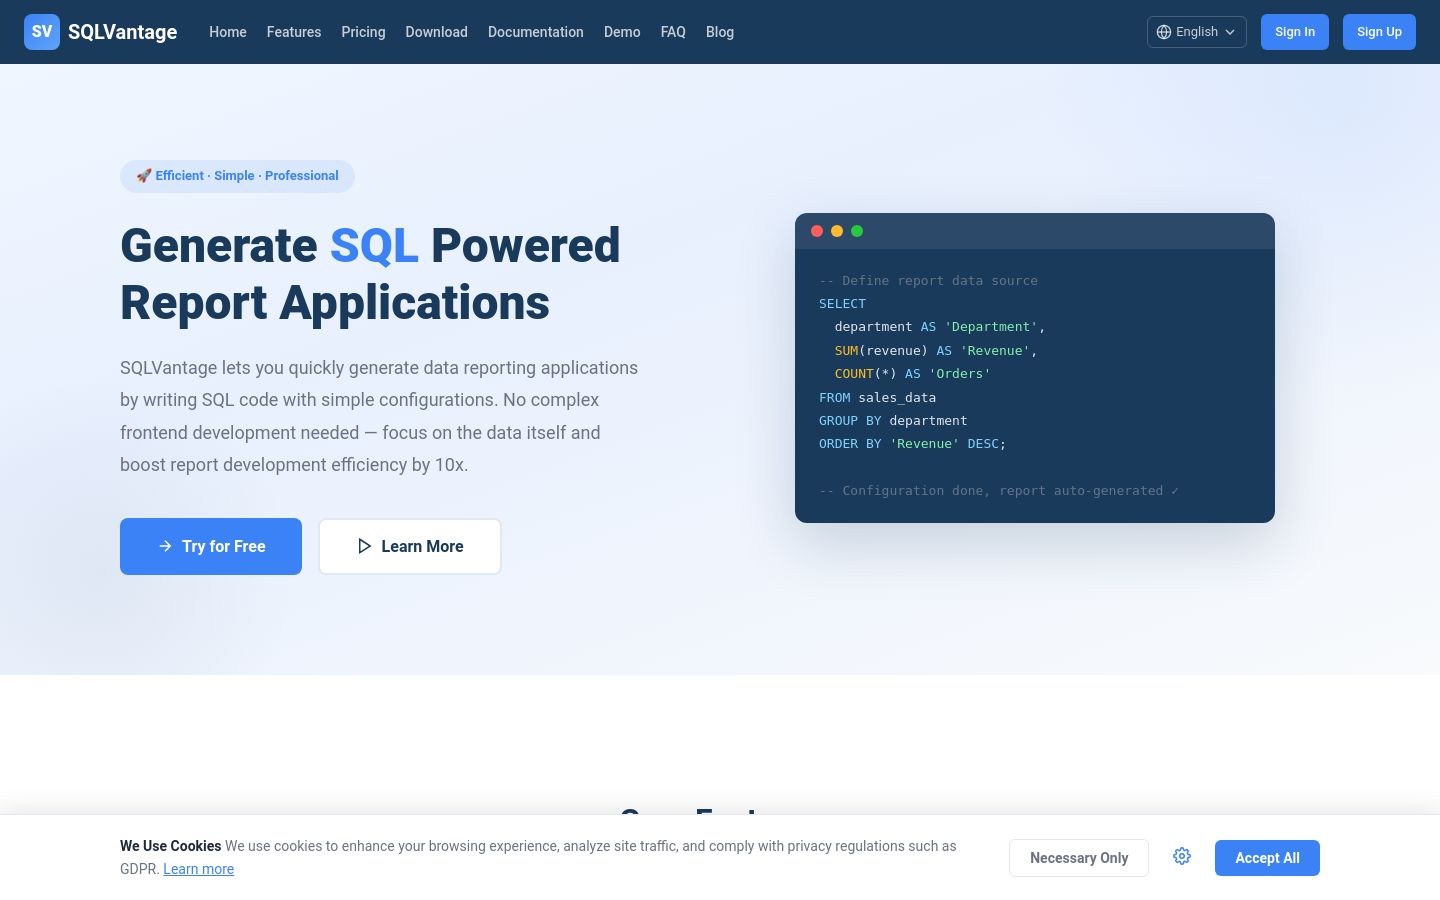
Task: Click the yellow dot in code window
Action: (x=837, y=231)
